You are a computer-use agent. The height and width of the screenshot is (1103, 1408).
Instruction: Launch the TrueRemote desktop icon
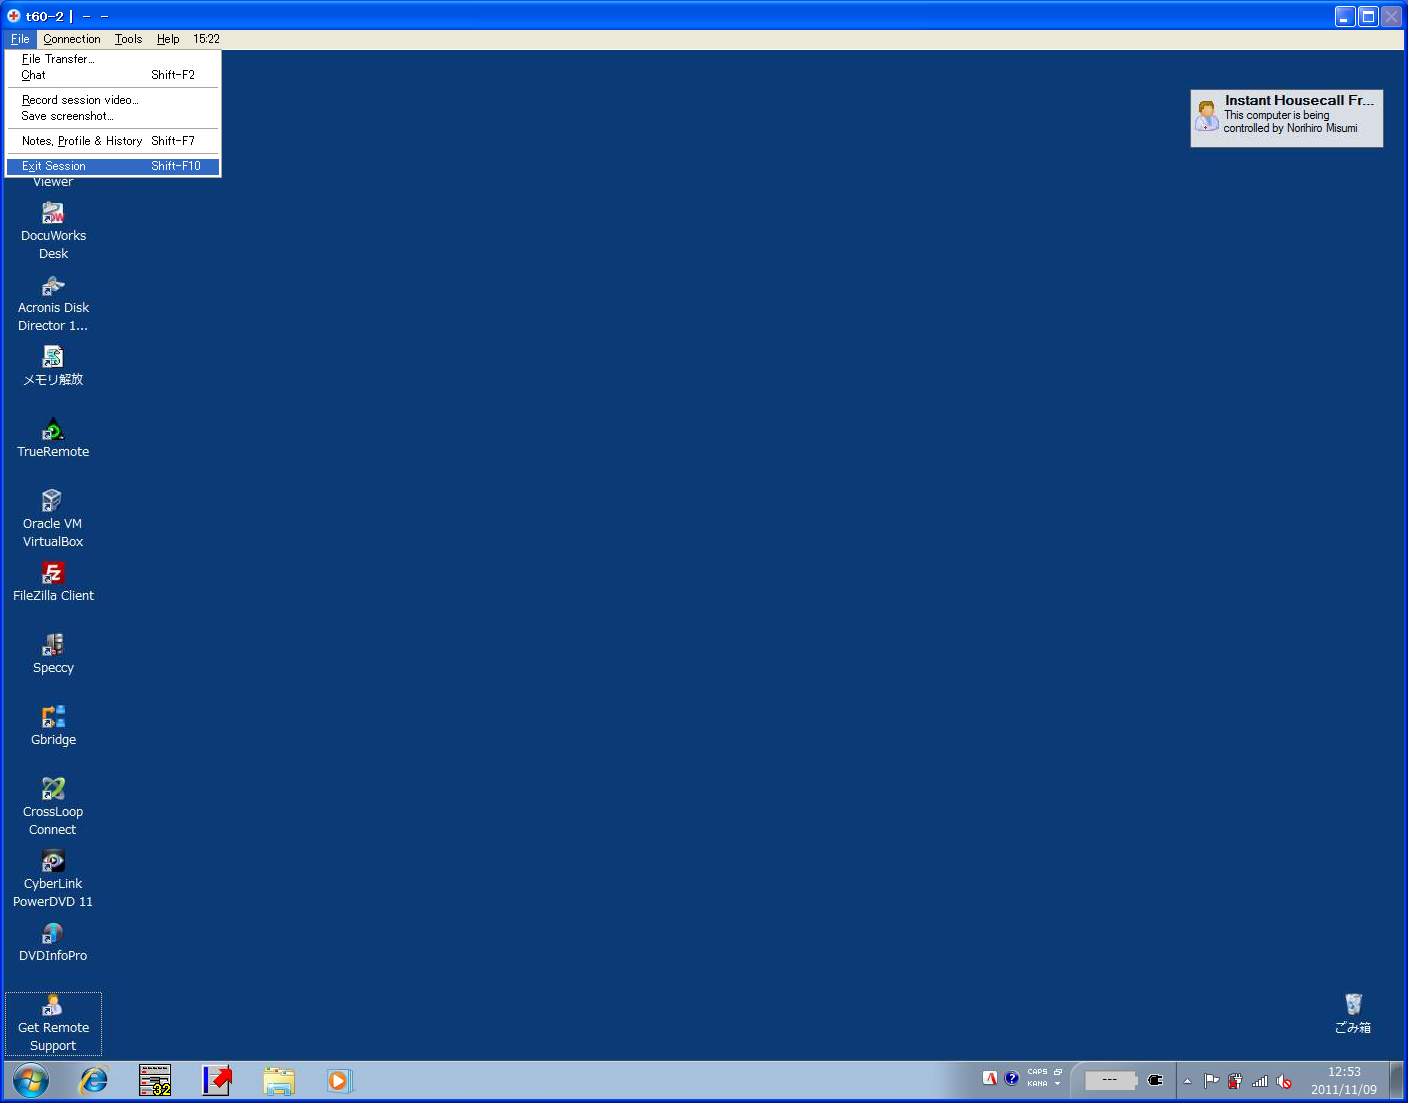point(53,431)
